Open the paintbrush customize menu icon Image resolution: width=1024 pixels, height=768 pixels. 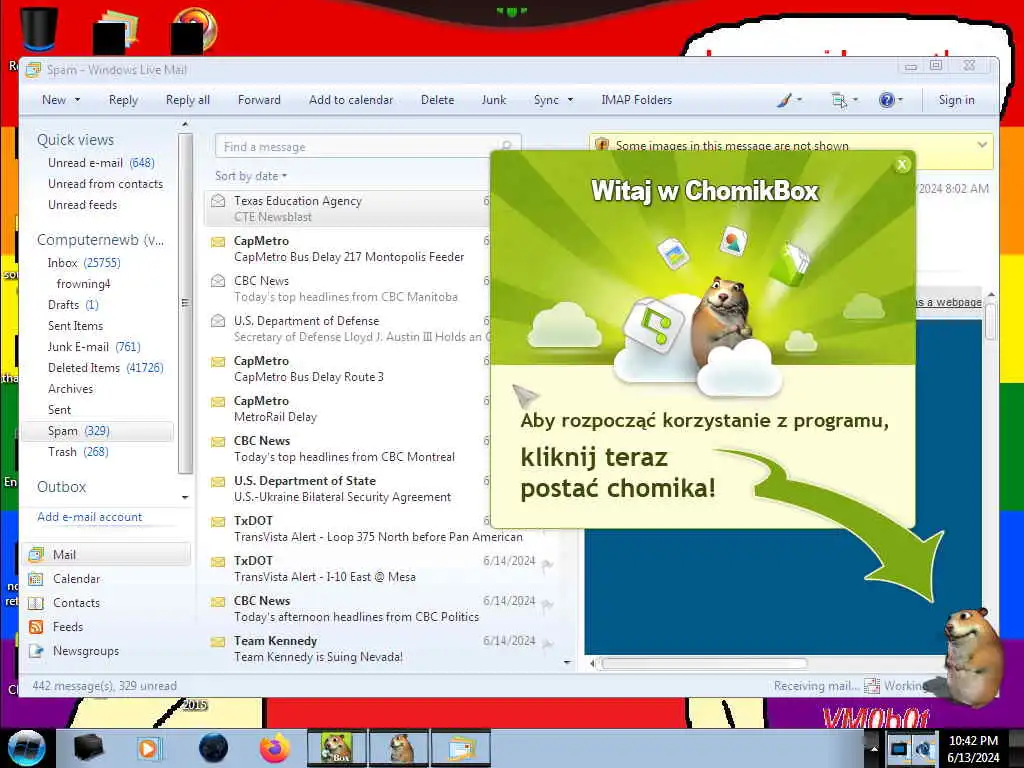(x=784, y=100)
